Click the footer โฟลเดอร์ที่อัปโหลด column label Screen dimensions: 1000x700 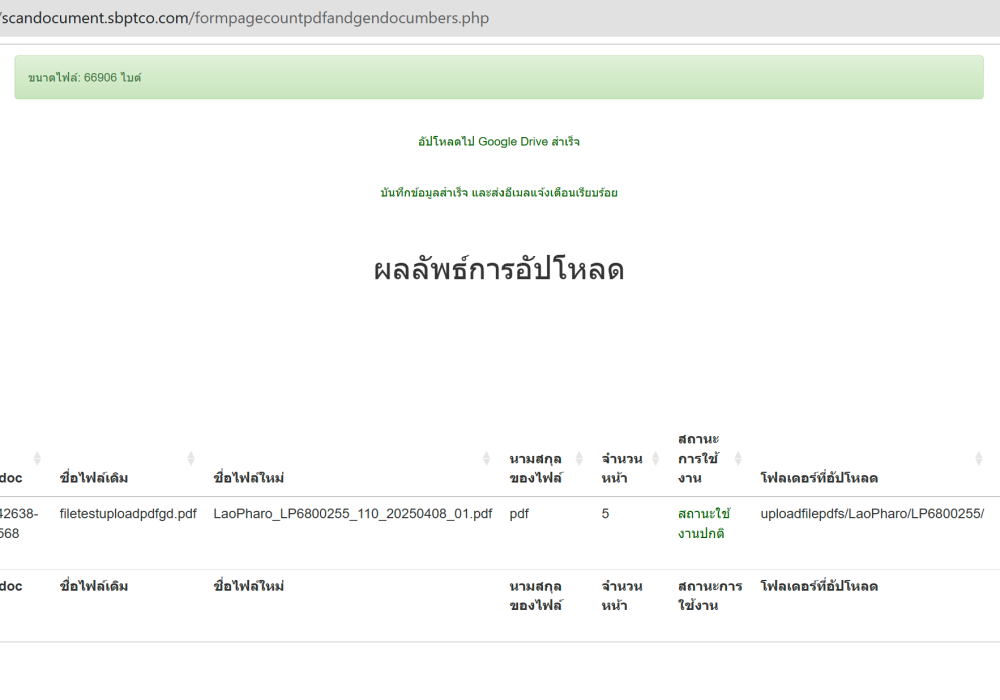pos(819,586)
